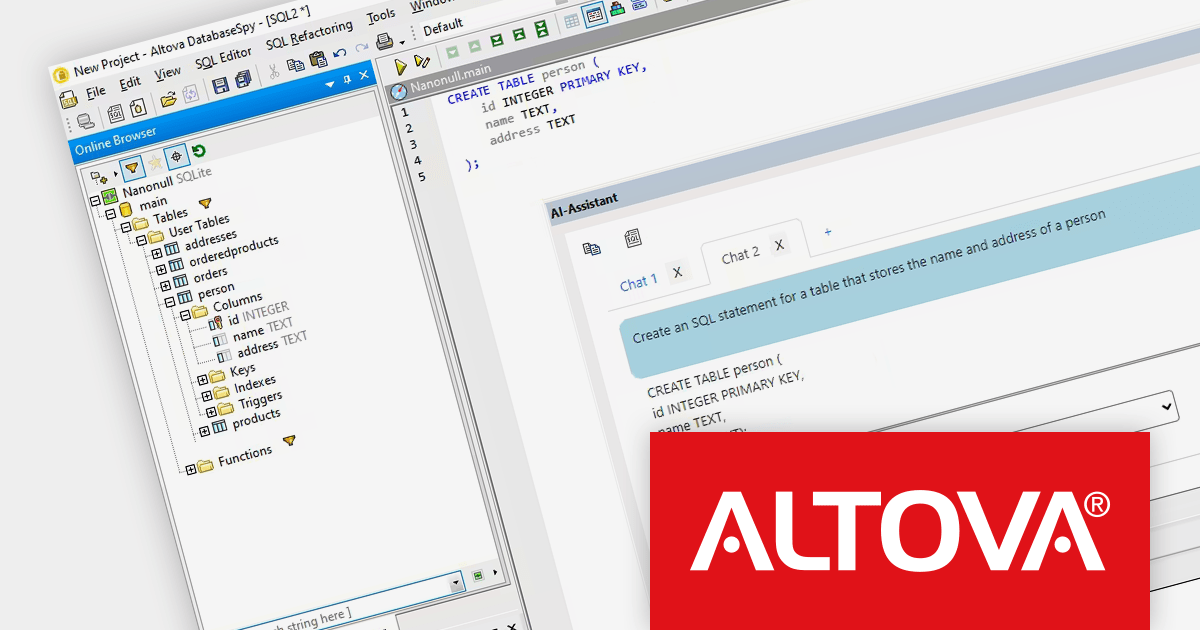Click the favorites star in Online Browser

pyautogui.click(x=154, y=162)
